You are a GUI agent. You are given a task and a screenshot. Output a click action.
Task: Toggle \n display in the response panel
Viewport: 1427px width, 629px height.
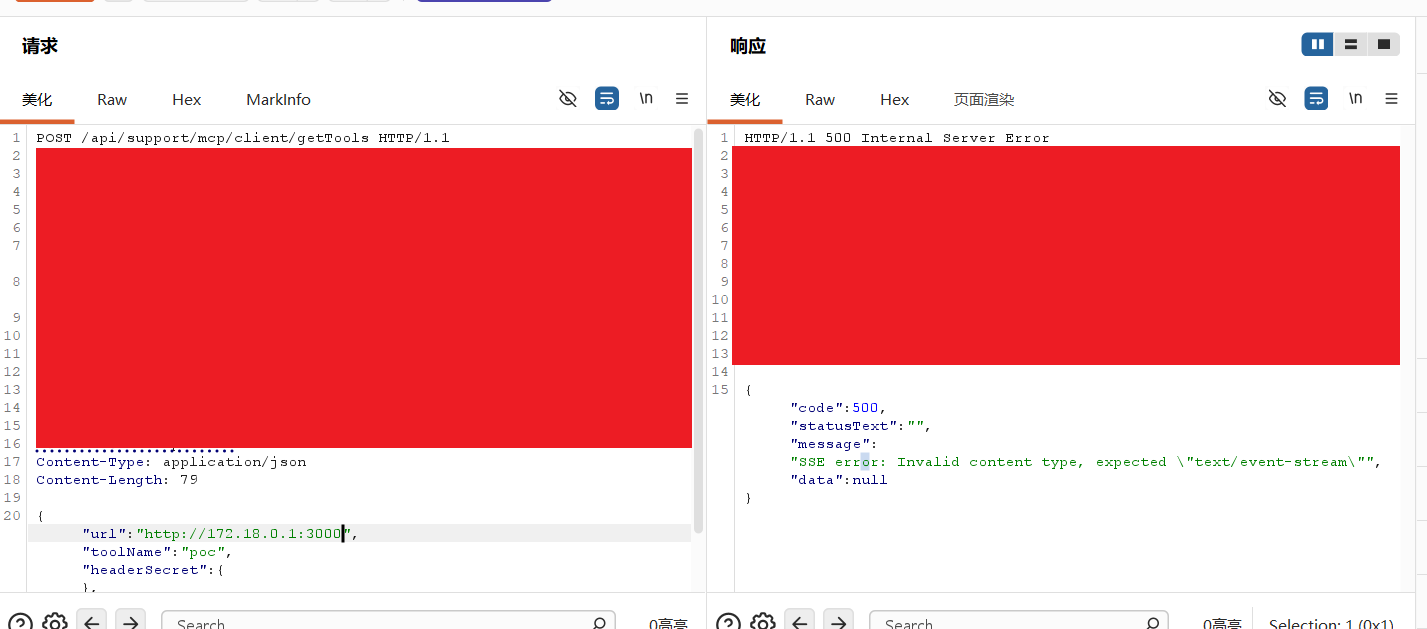(1355, 98)
